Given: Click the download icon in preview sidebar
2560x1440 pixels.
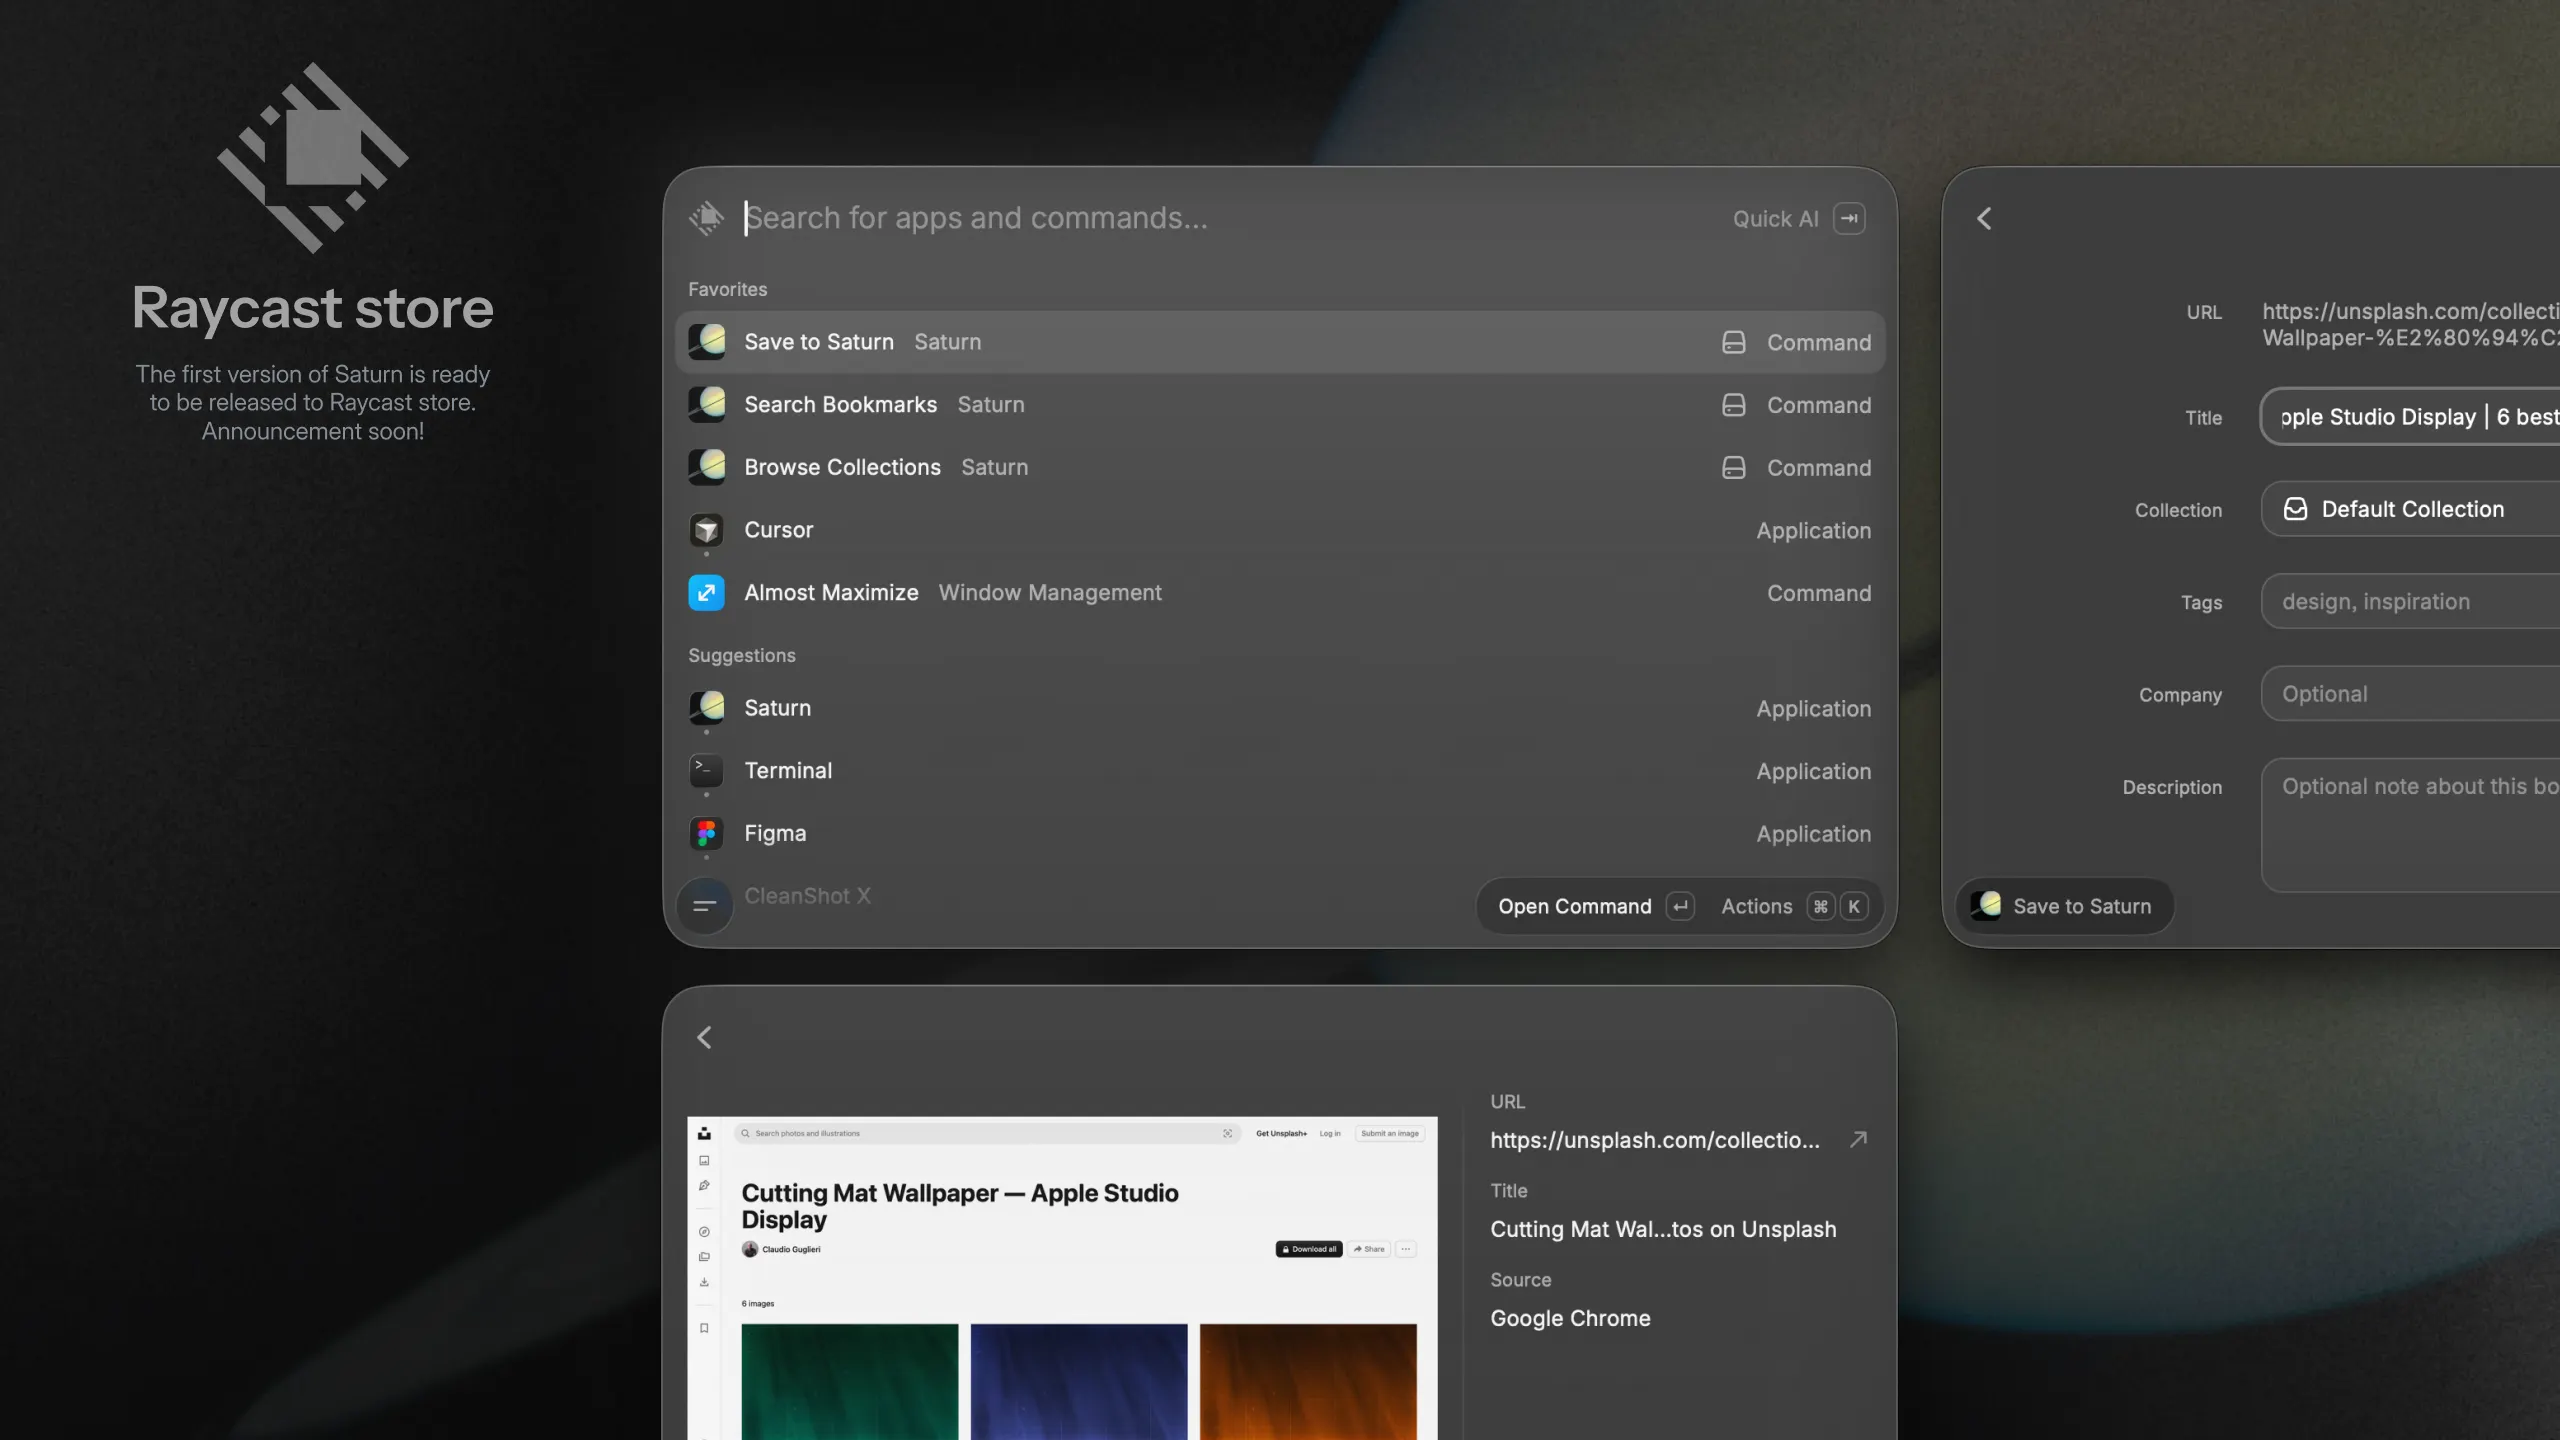Looking at the screenshot, I should (x=704, y=1281).
